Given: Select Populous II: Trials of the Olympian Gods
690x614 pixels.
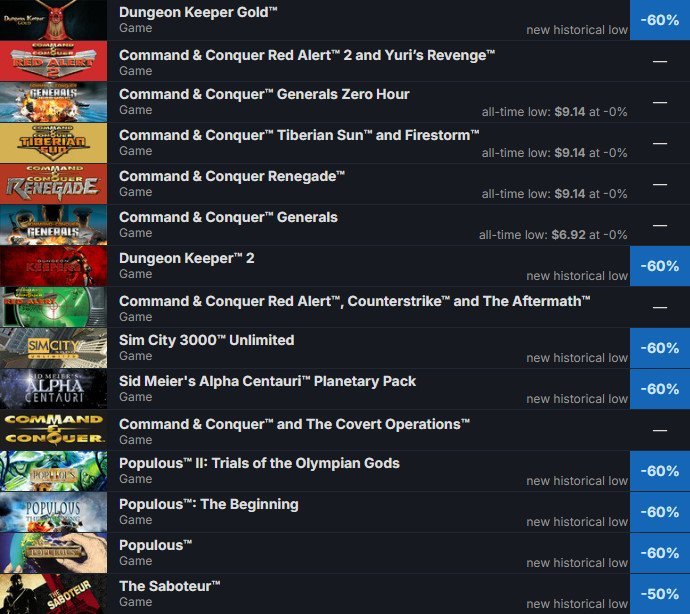Looking at the screenshot, I should (x=259, y=463).
